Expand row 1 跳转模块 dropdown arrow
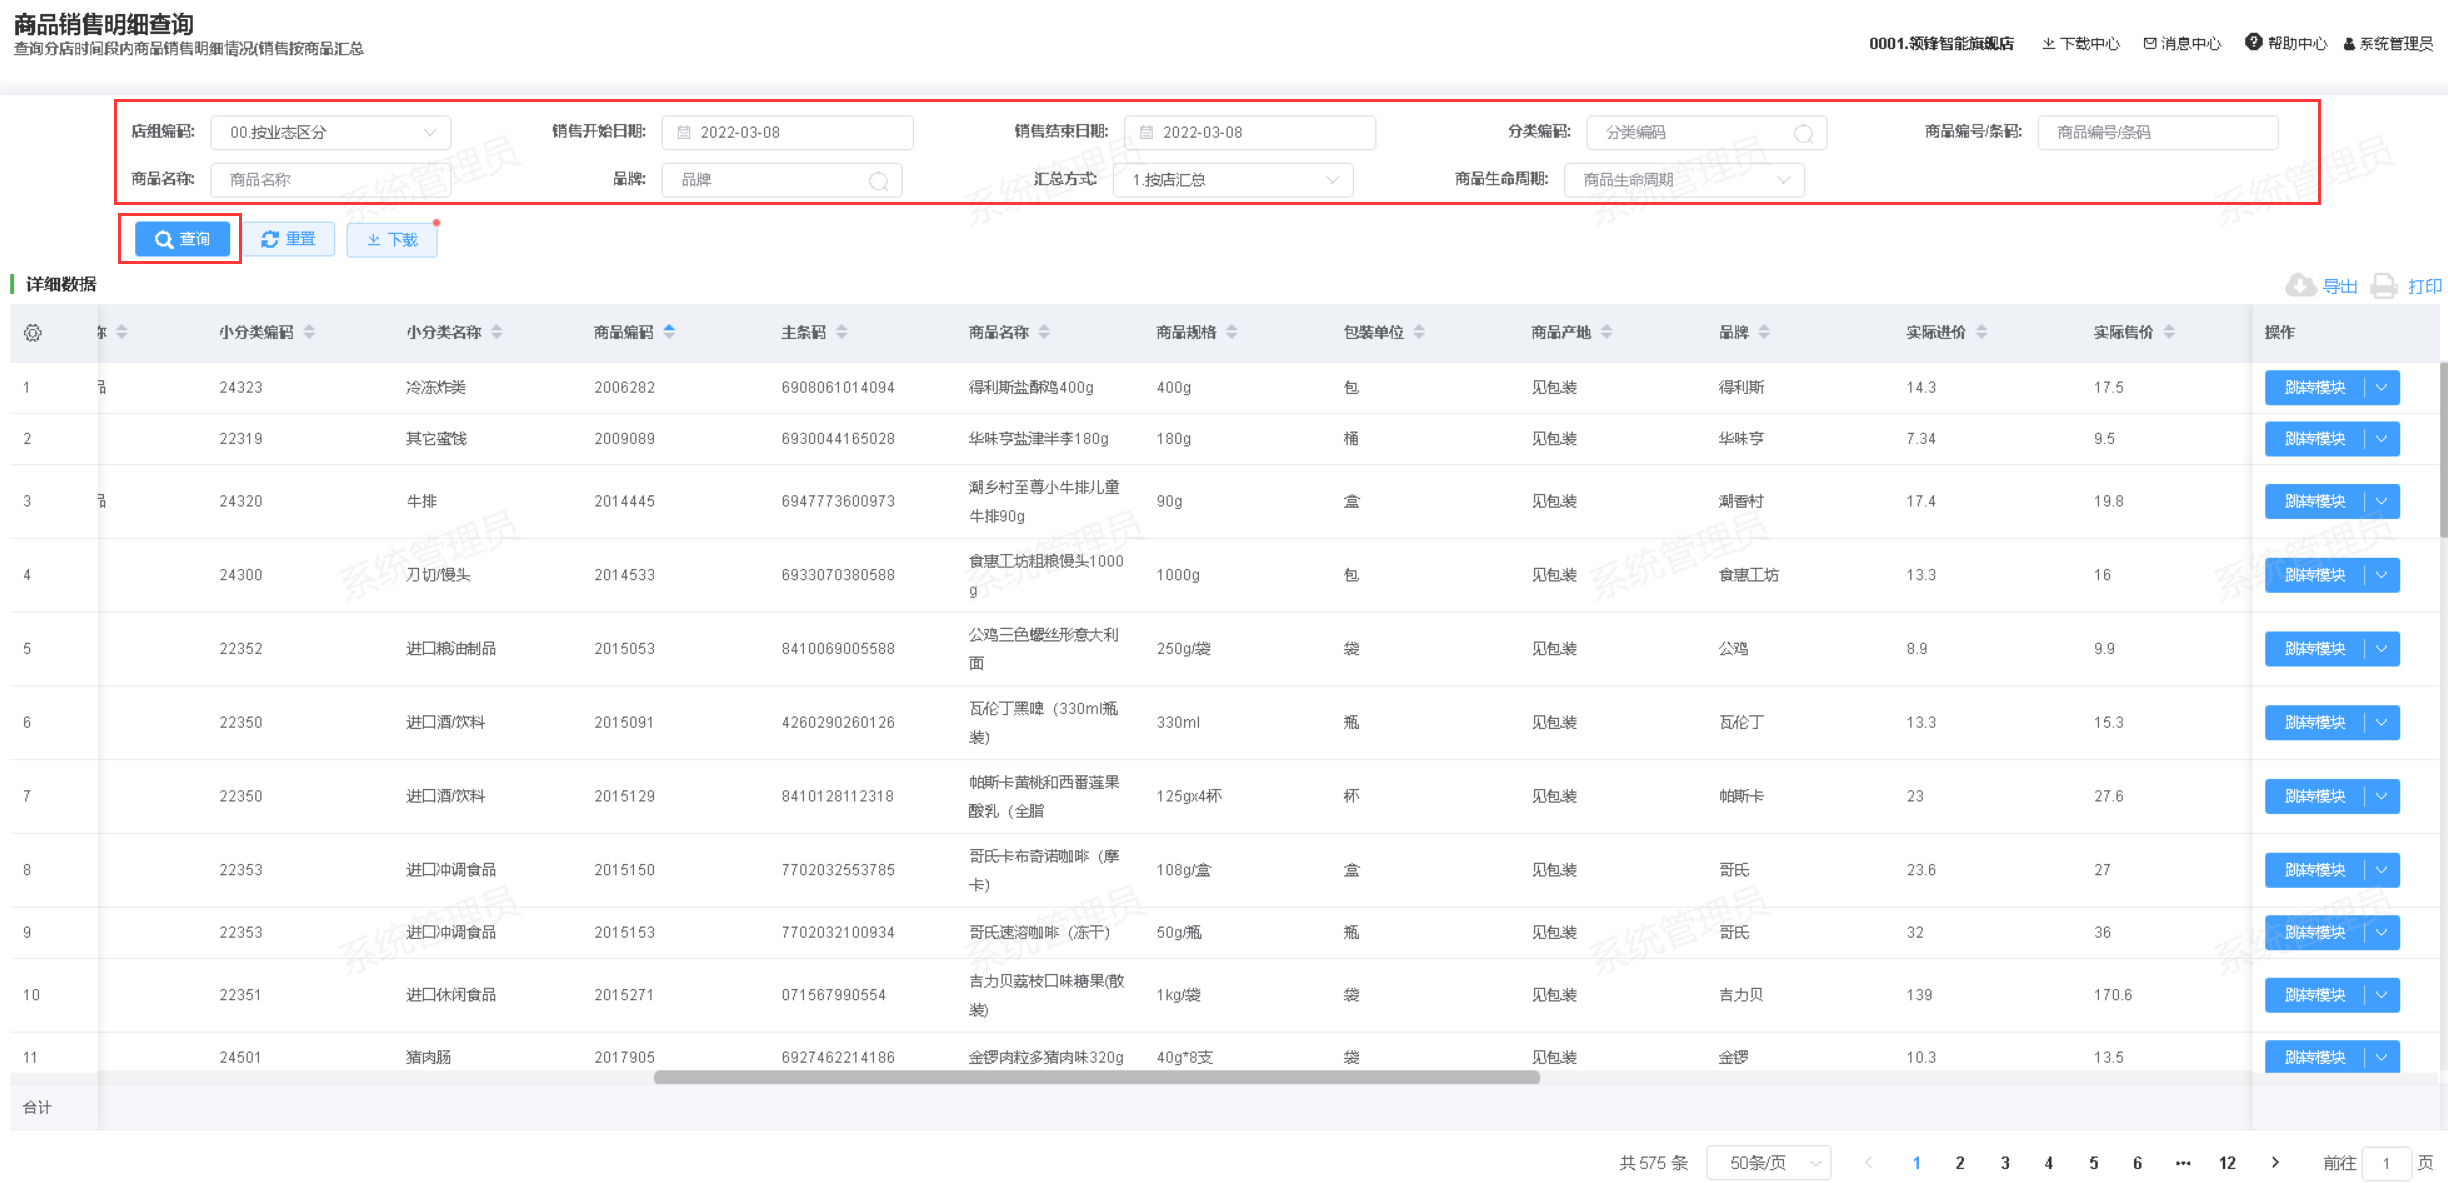Screen dimensions: 2448x1183 (x=2382, y=387)
